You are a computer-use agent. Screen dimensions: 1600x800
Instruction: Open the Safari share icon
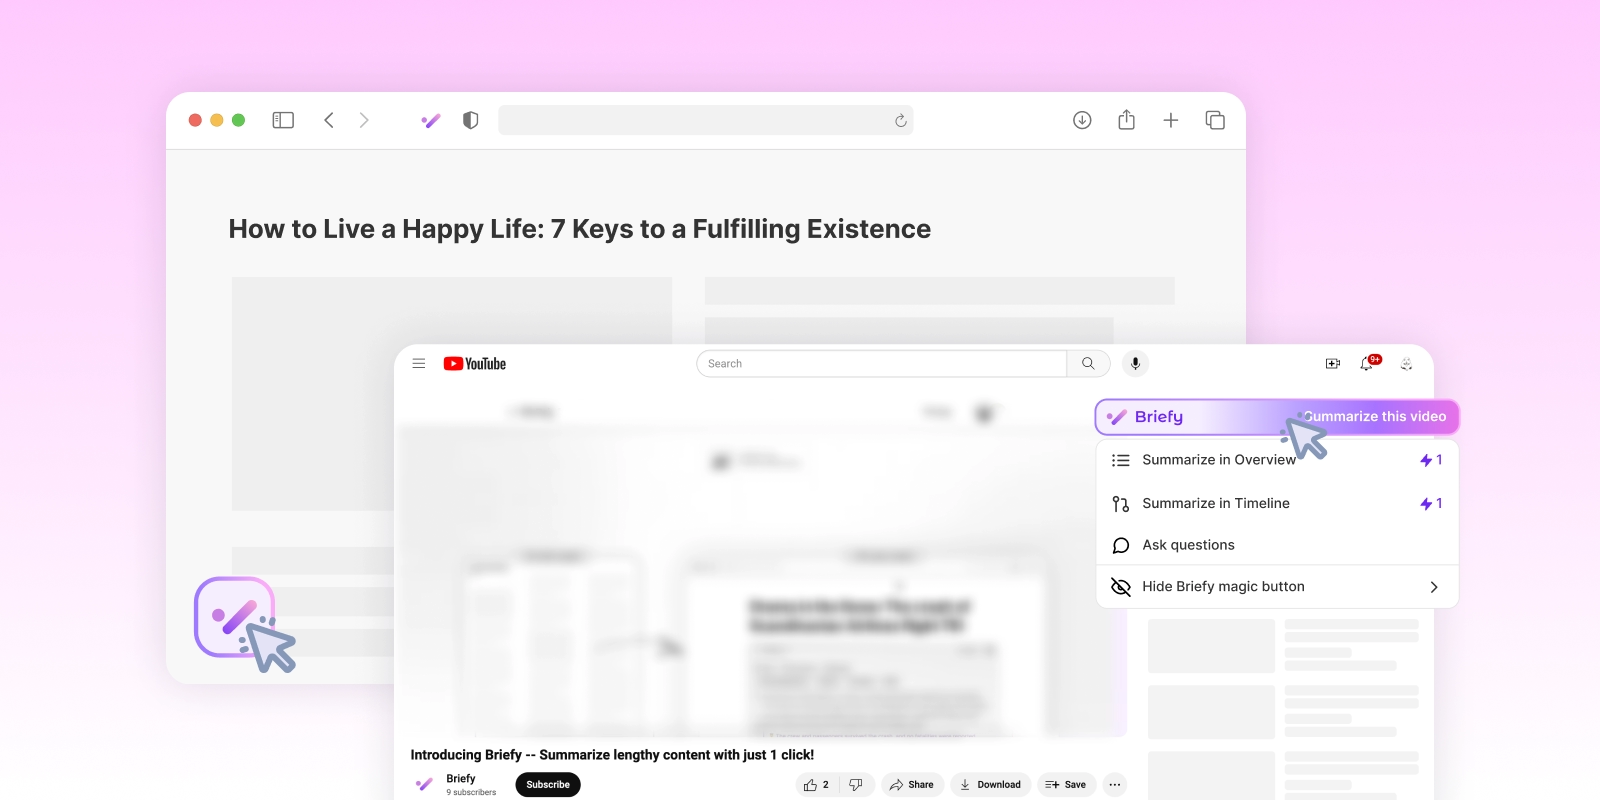[x=1127, y=119]
